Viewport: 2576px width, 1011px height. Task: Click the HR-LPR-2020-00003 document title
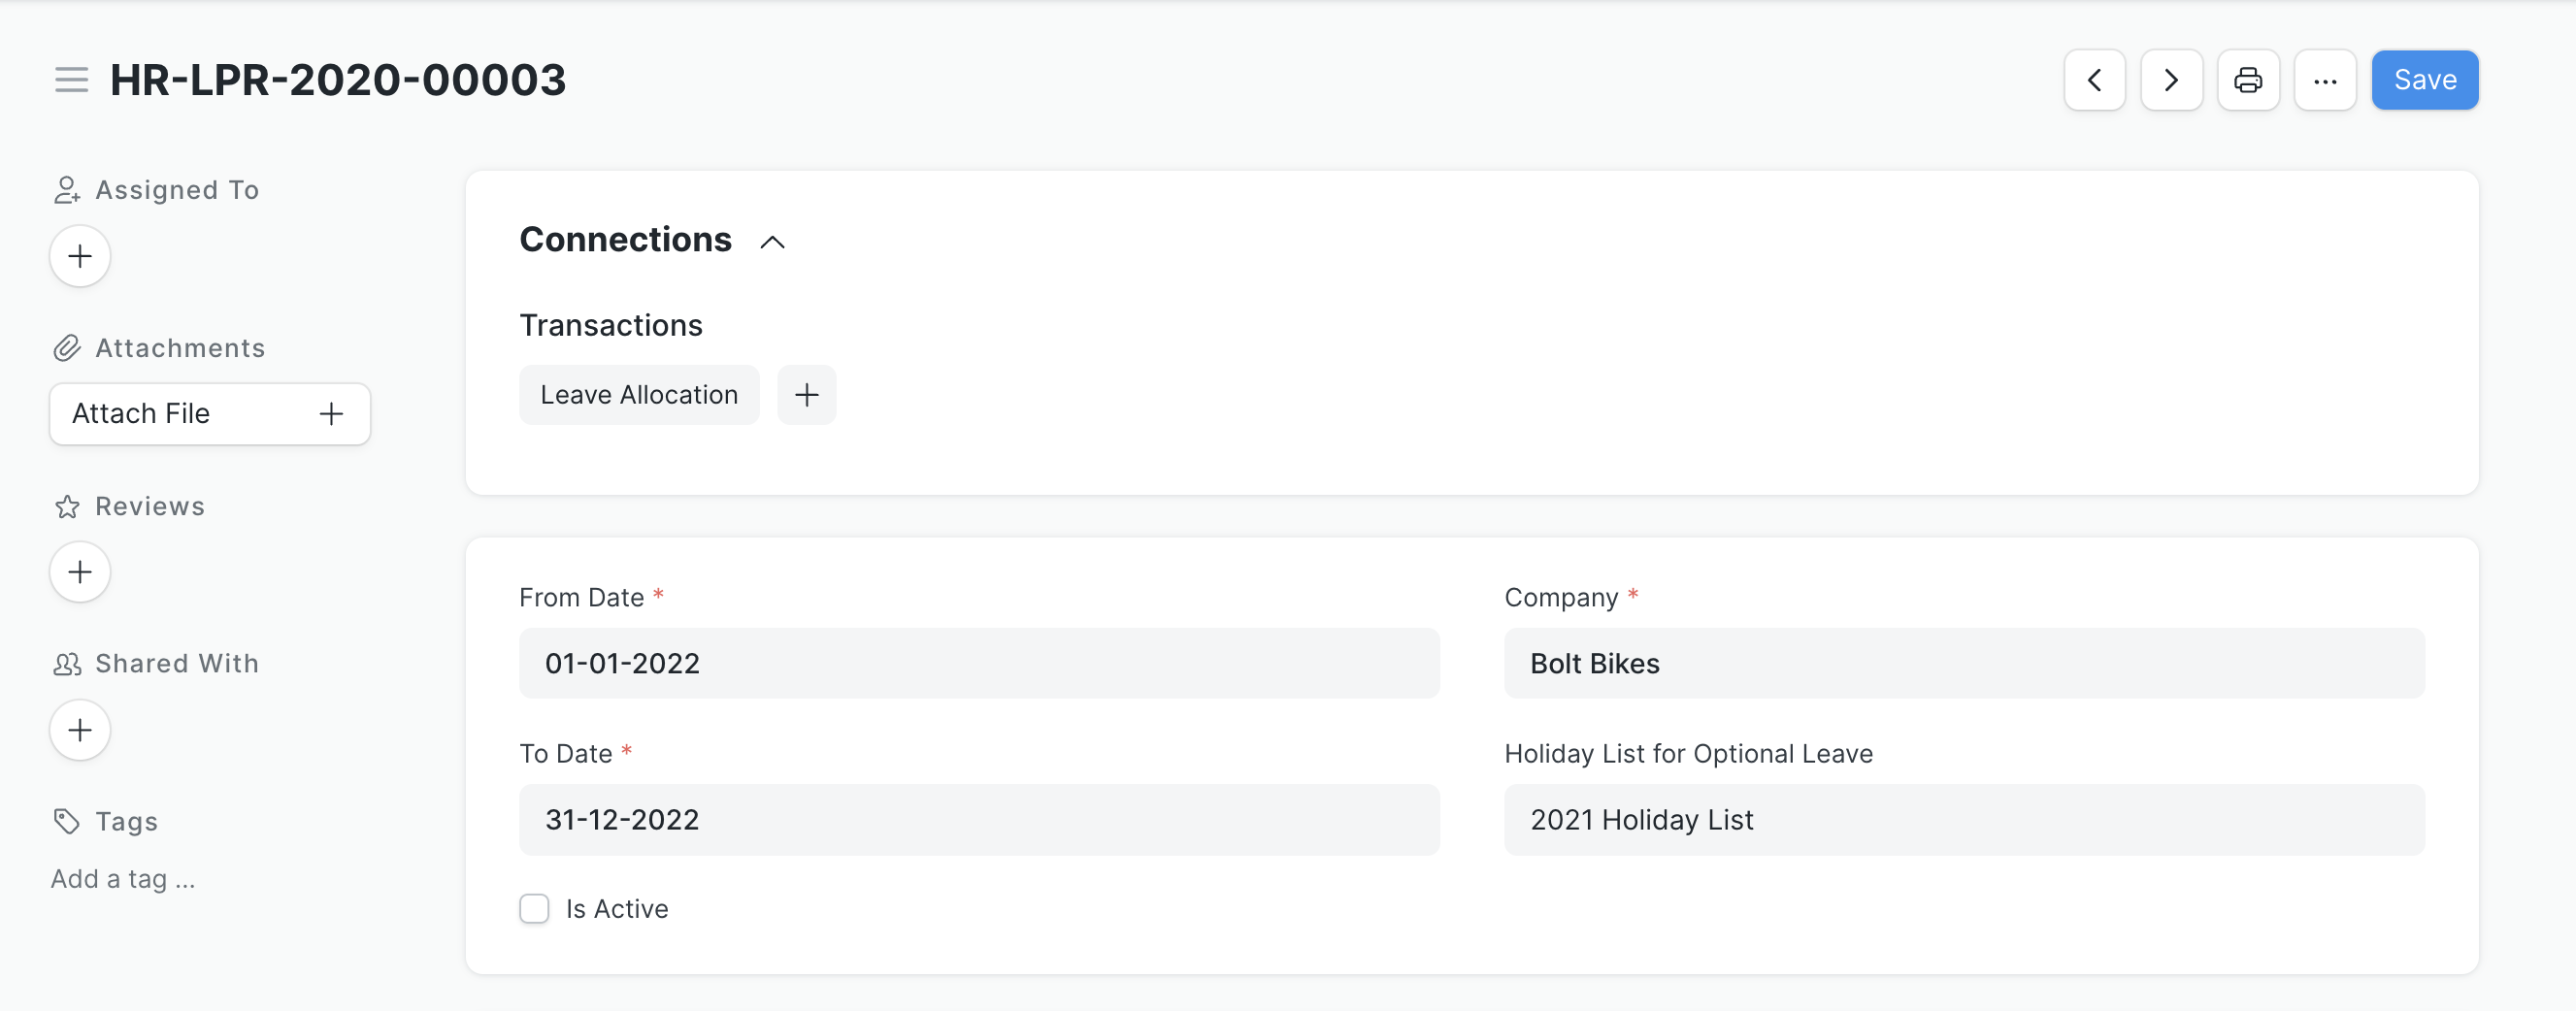pyautogui.click(x=338, y=80)
